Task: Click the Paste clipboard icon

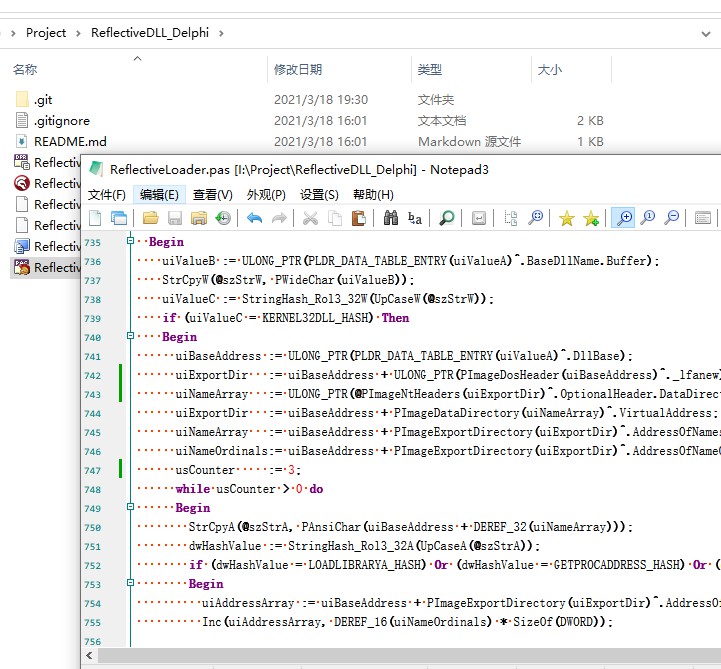Action: [358, 218]
